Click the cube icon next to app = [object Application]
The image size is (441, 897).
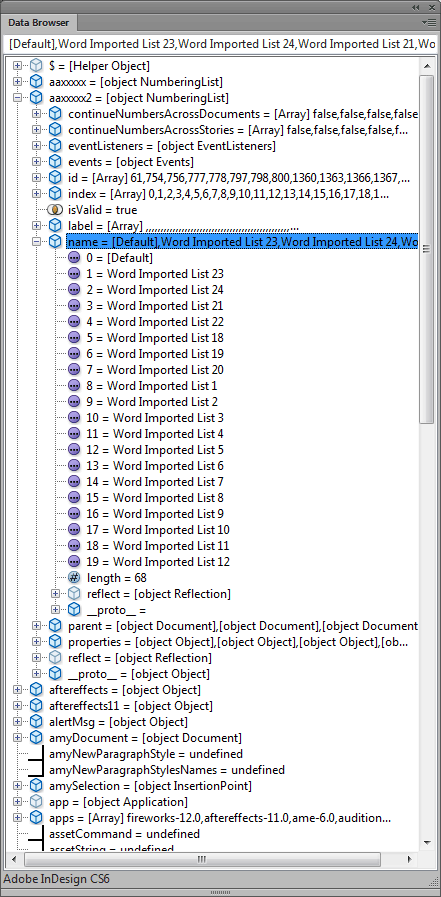(36, 802)
